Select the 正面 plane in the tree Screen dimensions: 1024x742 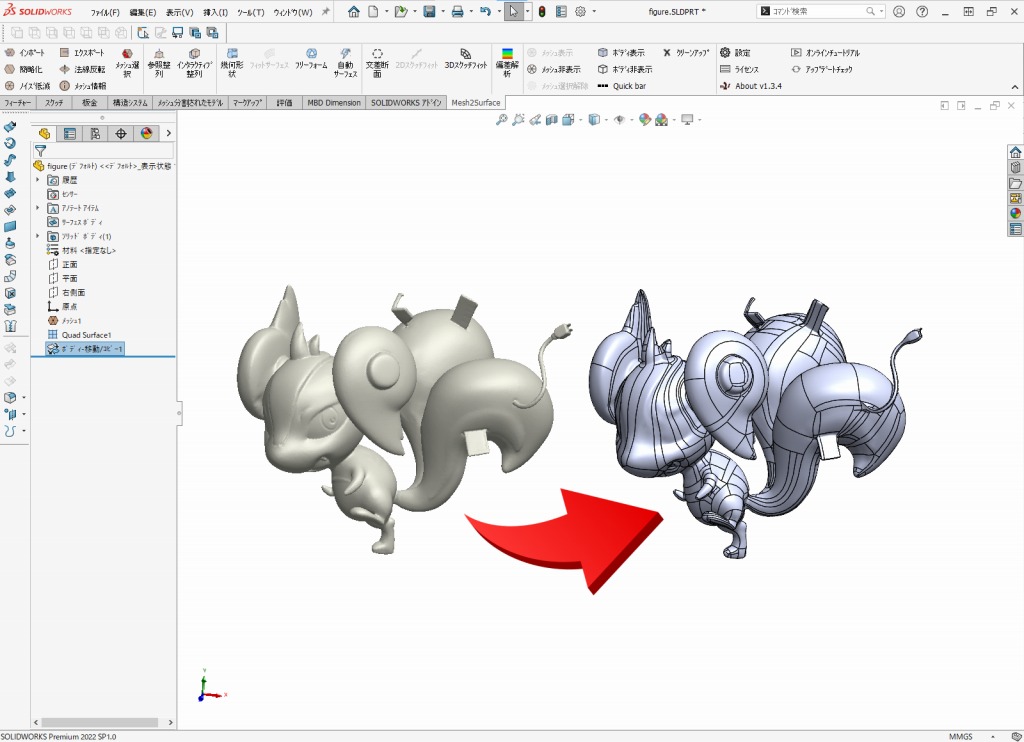63,264
